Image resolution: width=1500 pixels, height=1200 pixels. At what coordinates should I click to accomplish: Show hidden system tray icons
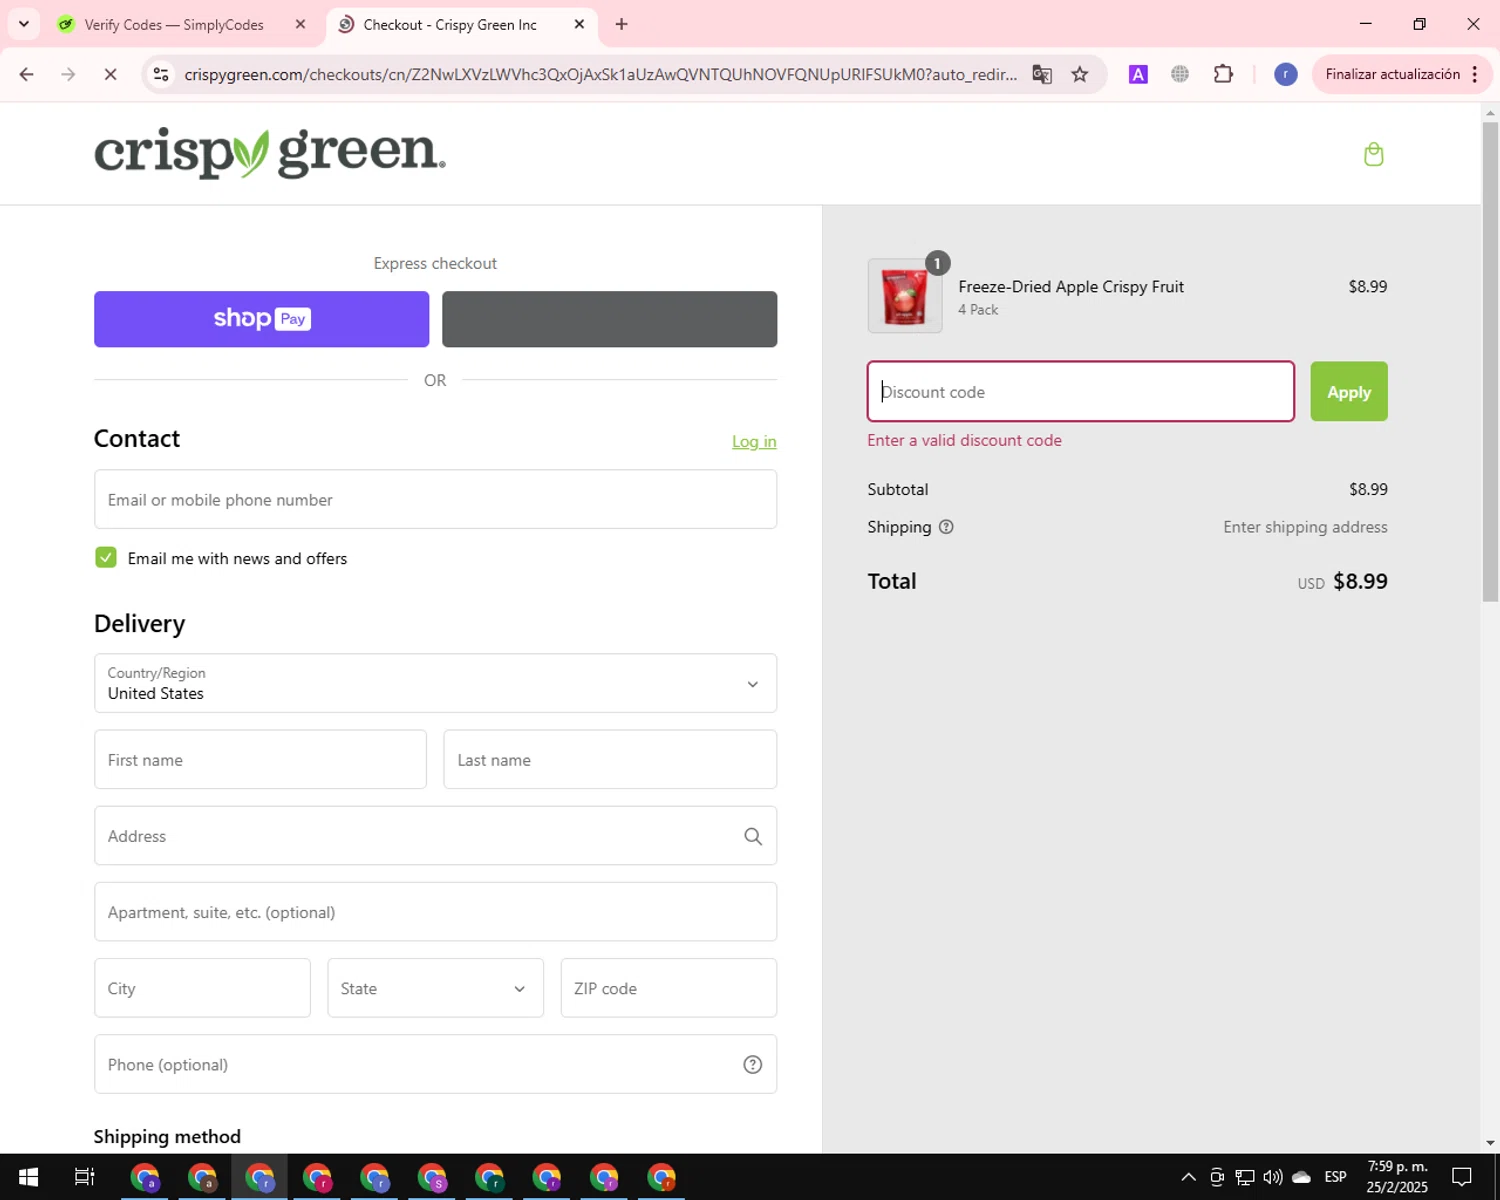pyautogui.click(x=1188, y=1177)
